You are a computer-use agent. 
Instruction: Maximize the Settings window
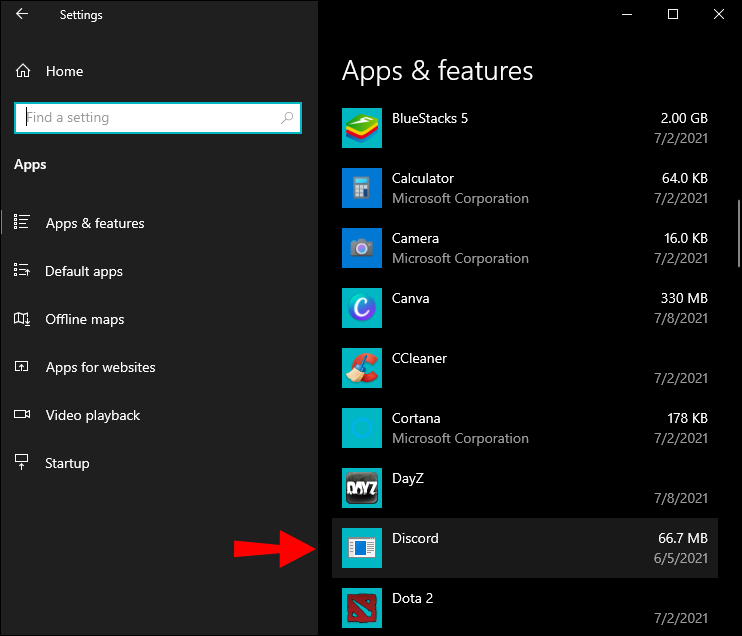pos(672,14)
